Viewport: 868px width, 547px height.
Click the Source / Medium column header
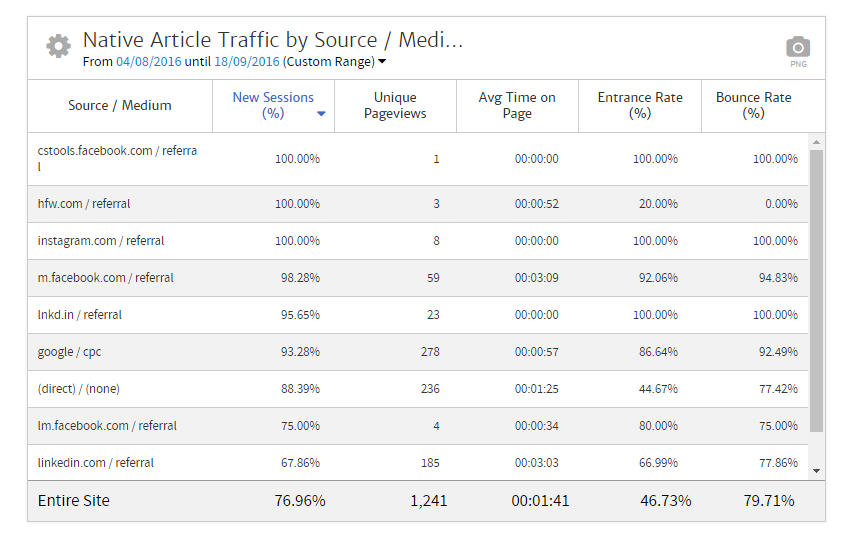pos(120,105)
